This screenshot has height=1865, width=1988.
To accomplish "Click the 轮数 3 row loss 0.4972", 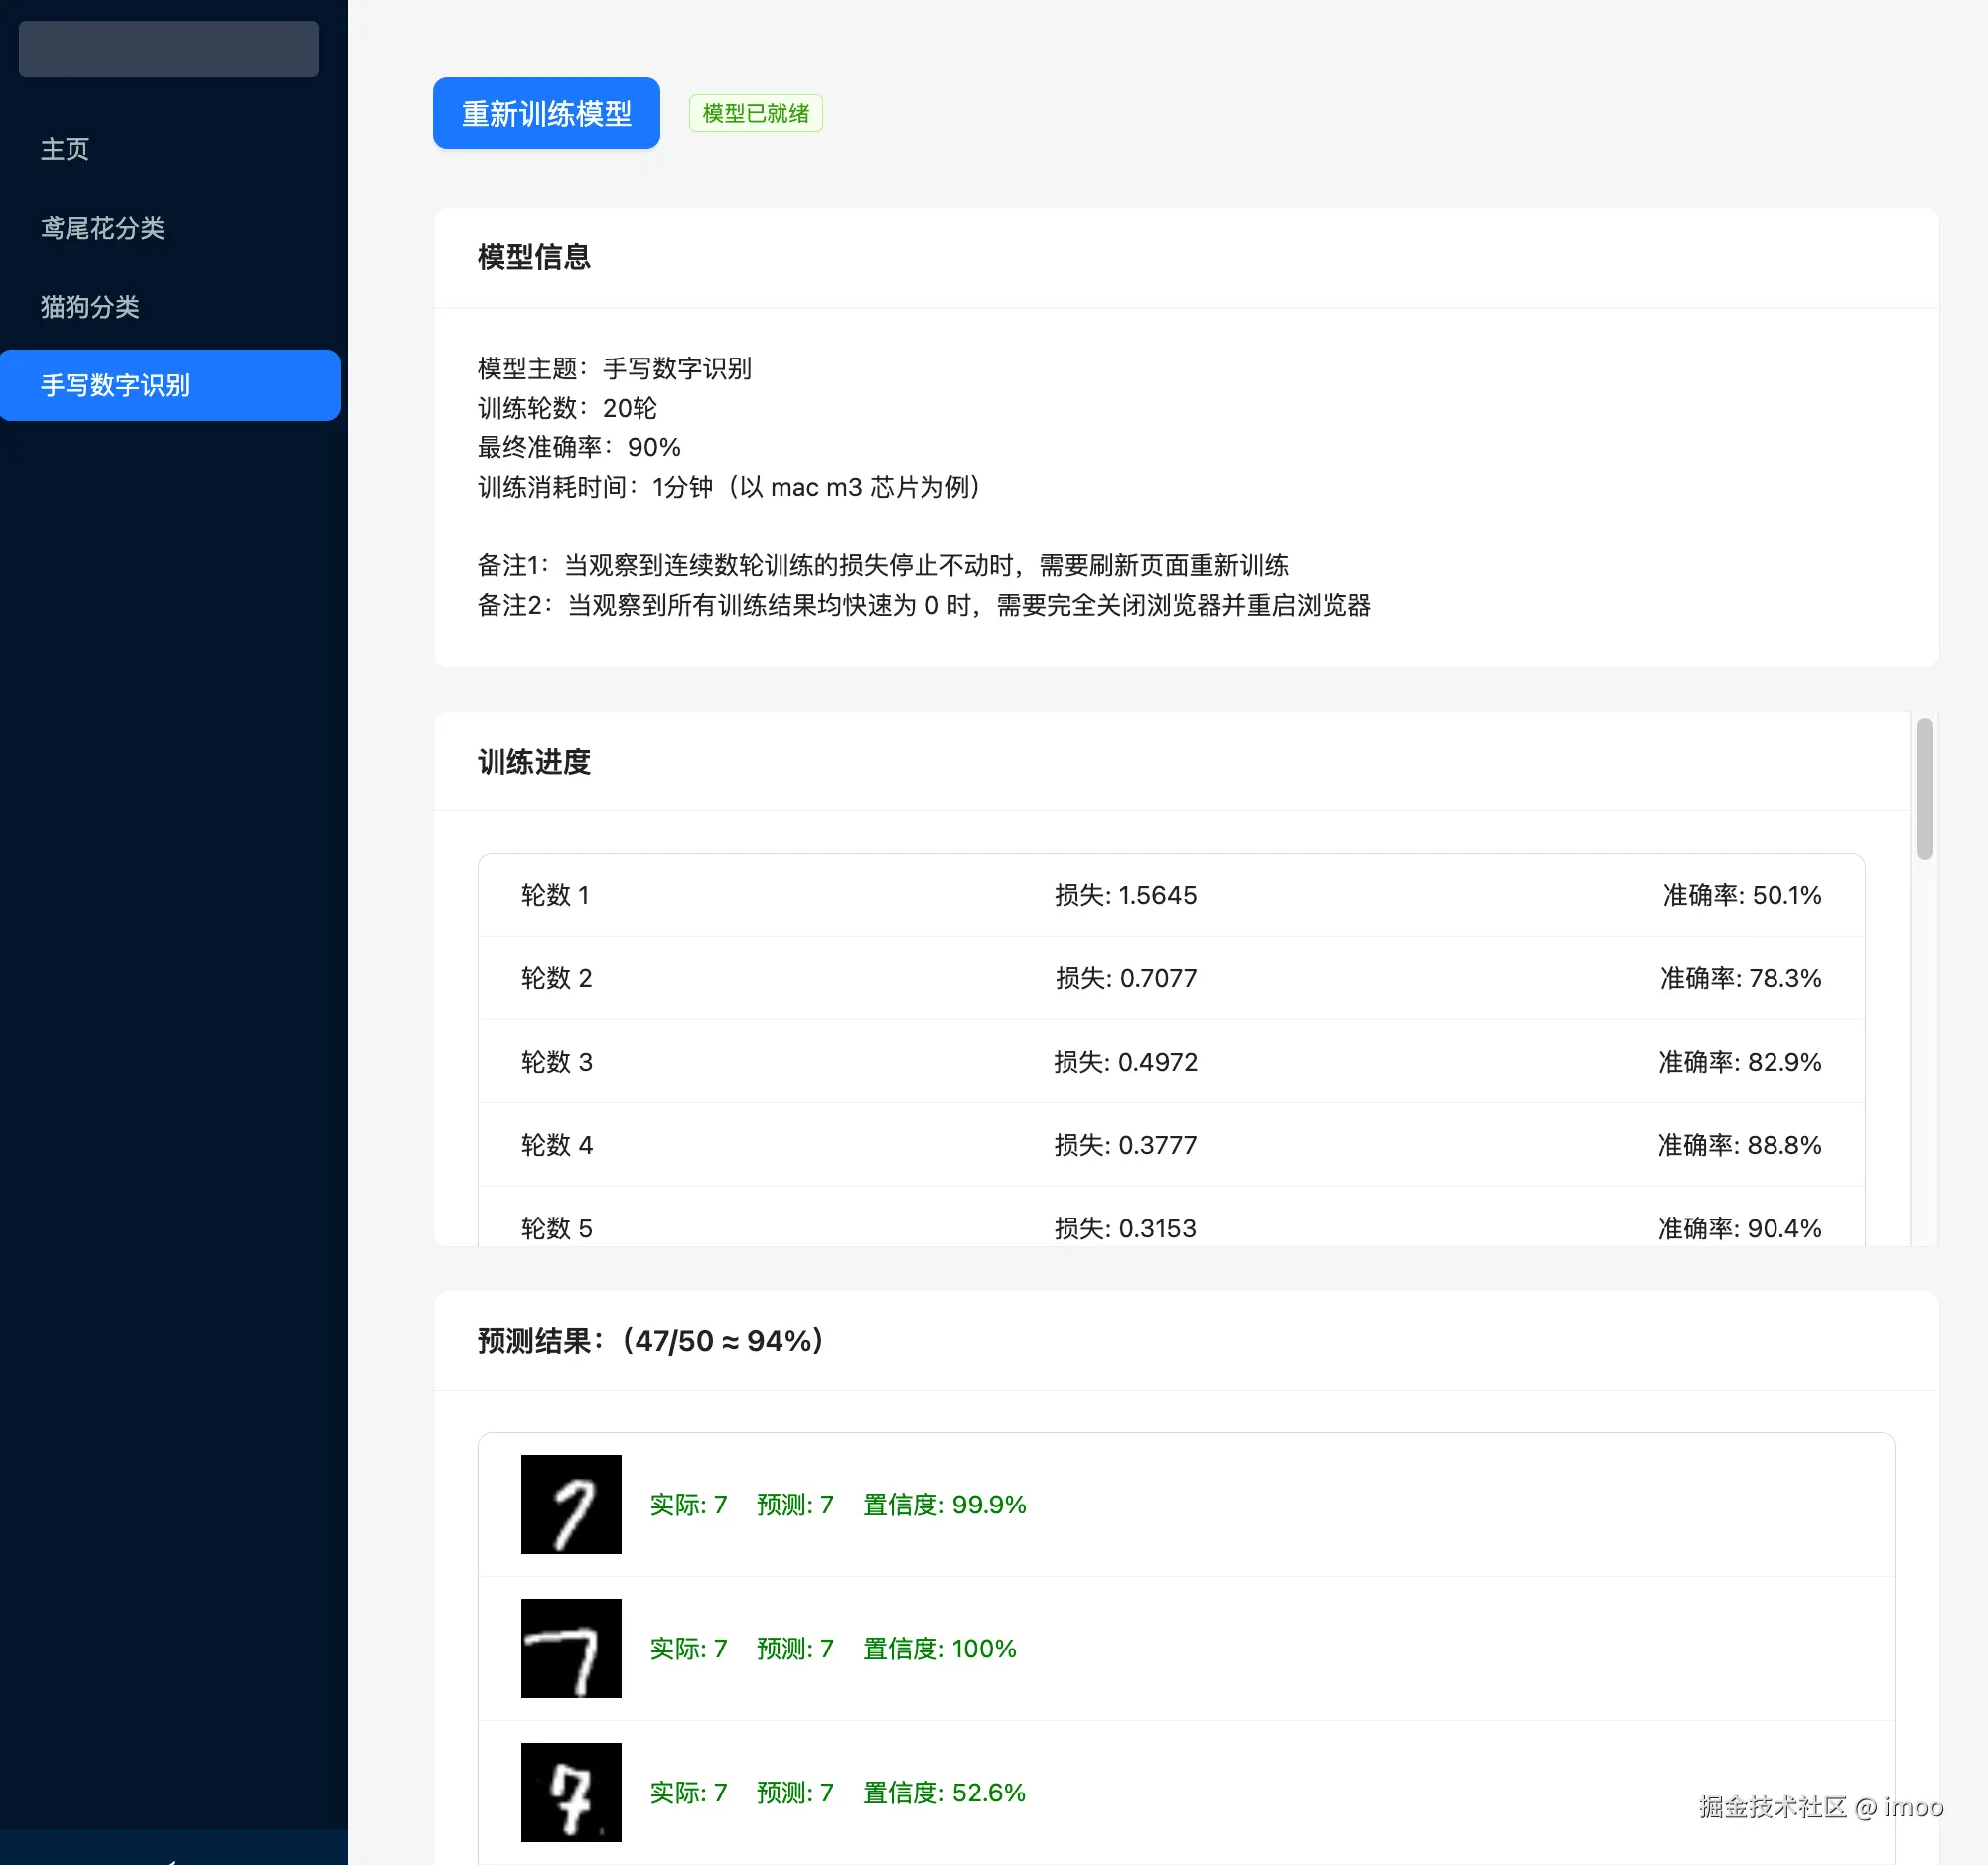I will pyautogui.click(x=1125, y=1061).
